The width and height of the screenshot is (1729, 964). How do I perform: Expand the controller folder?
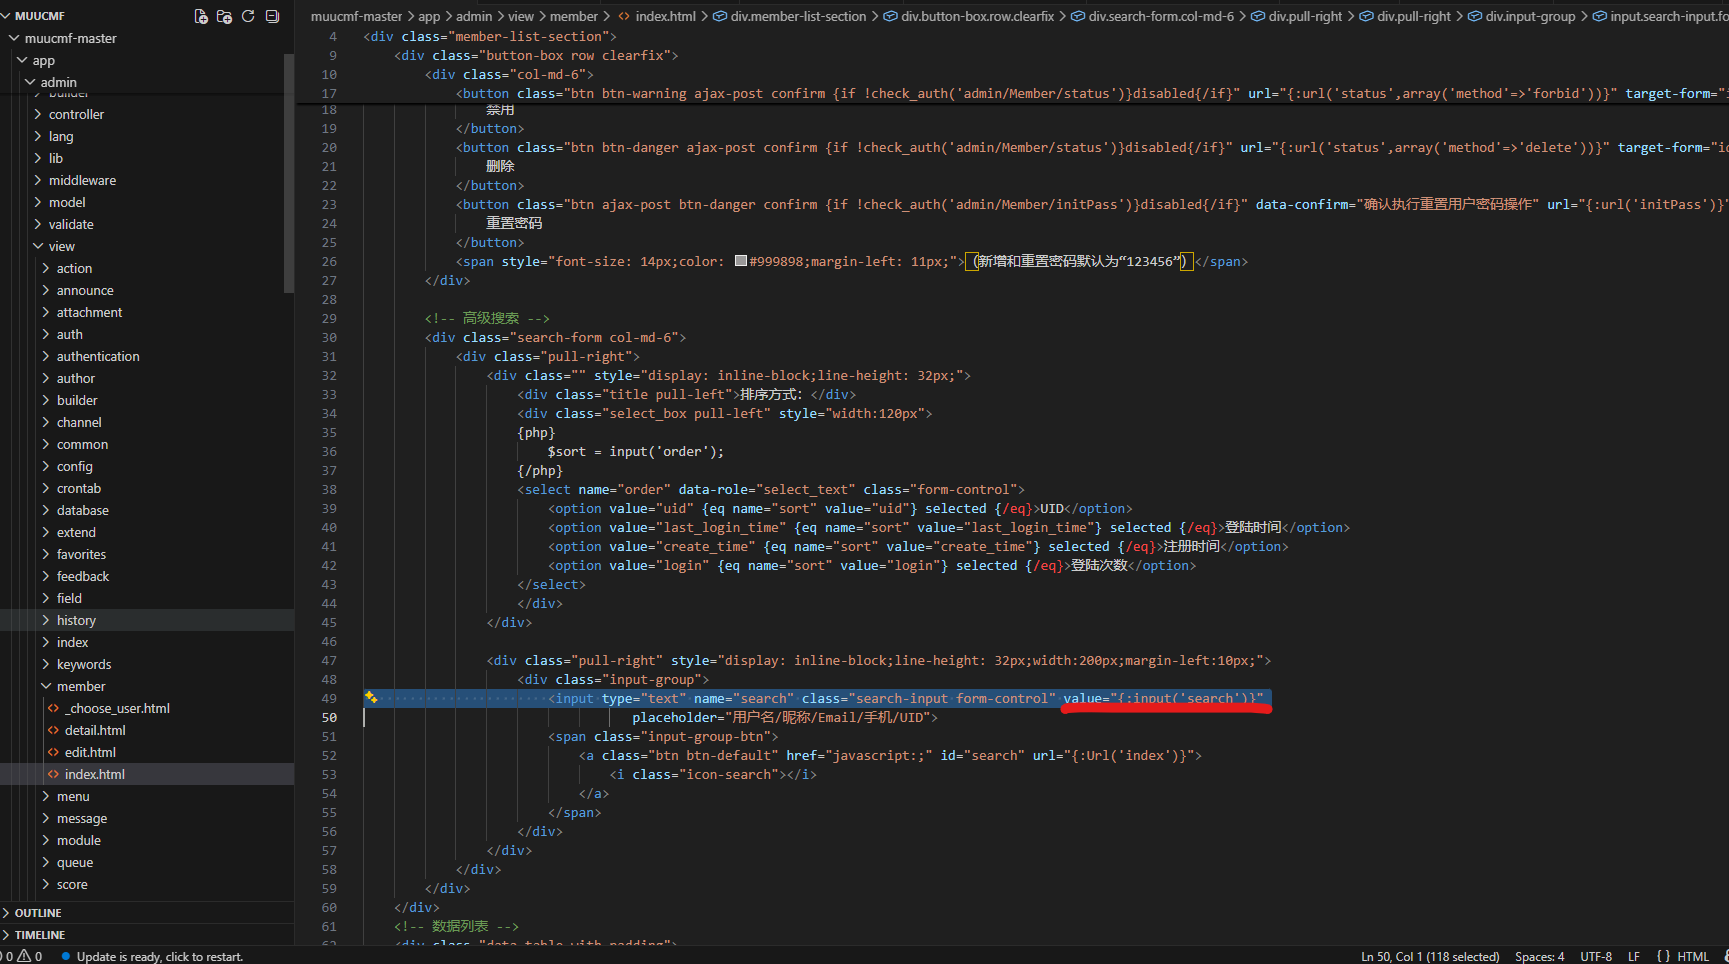[76, 114]
